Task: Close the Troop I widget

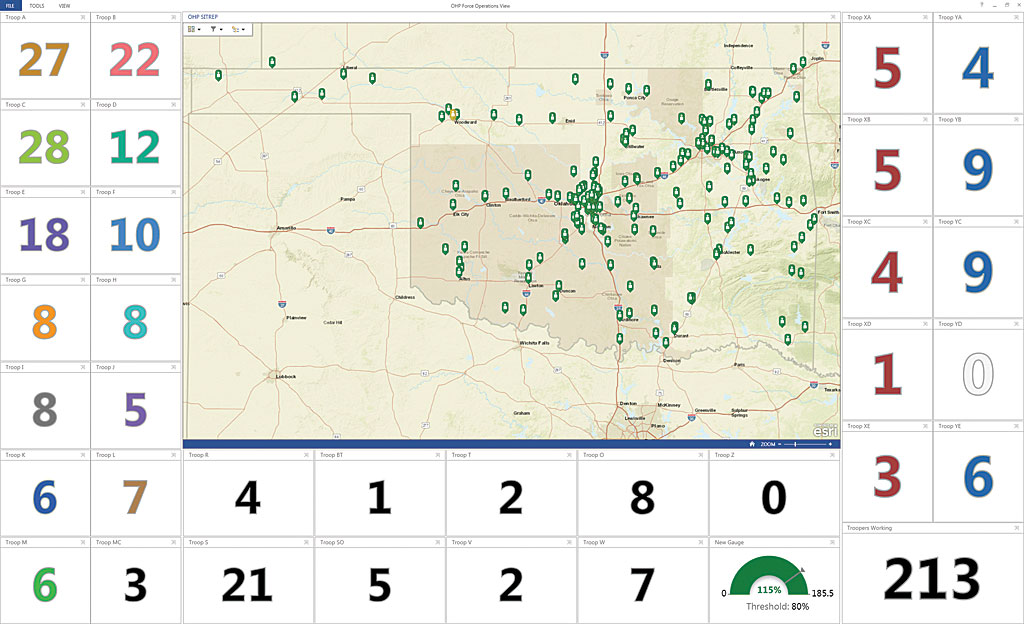Action: [83, 367]
